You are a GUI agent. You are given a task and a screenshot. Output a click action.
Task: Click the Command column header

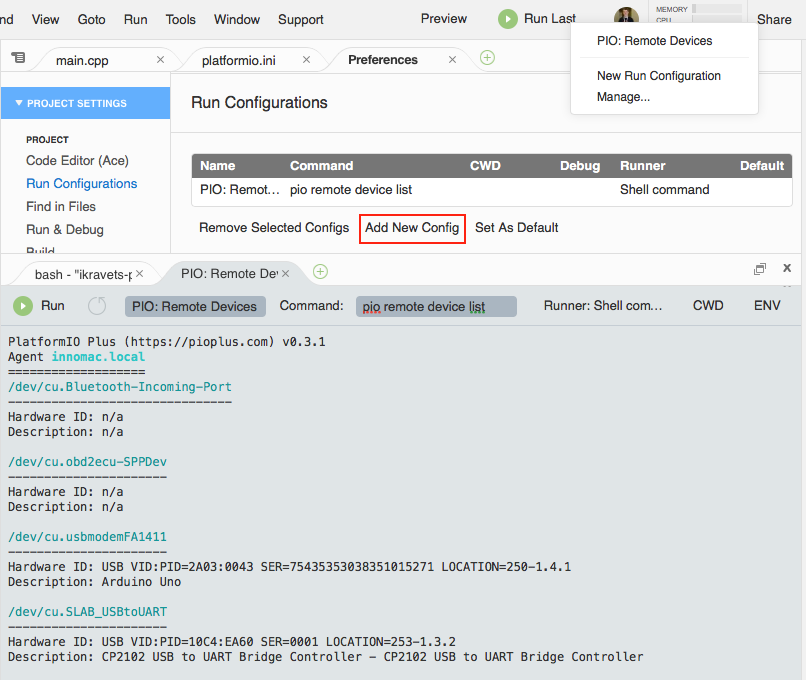point(321,166)
